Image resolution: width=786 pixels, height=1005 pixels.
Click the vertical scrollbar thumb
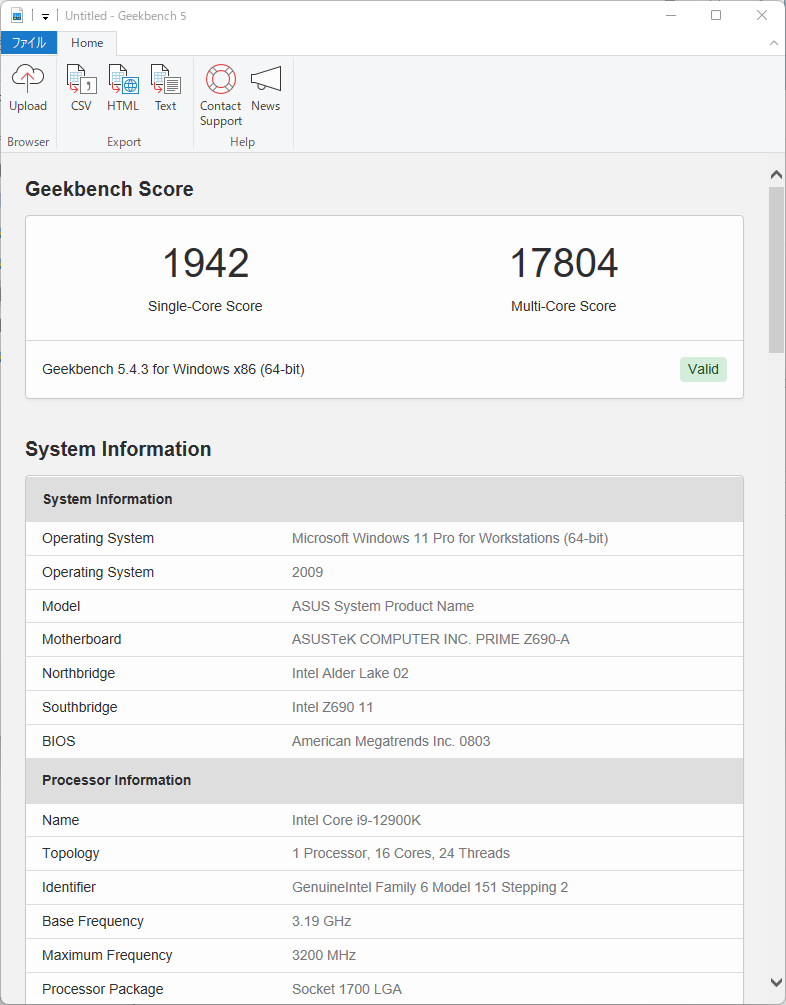(776, 270)
